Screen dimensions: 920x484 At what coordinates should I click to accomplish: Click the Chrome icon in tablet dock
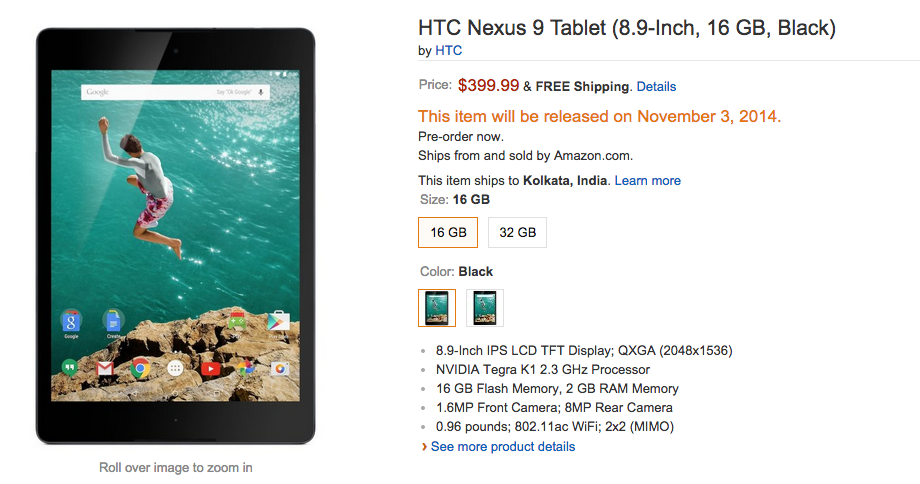tap(140, 369)
